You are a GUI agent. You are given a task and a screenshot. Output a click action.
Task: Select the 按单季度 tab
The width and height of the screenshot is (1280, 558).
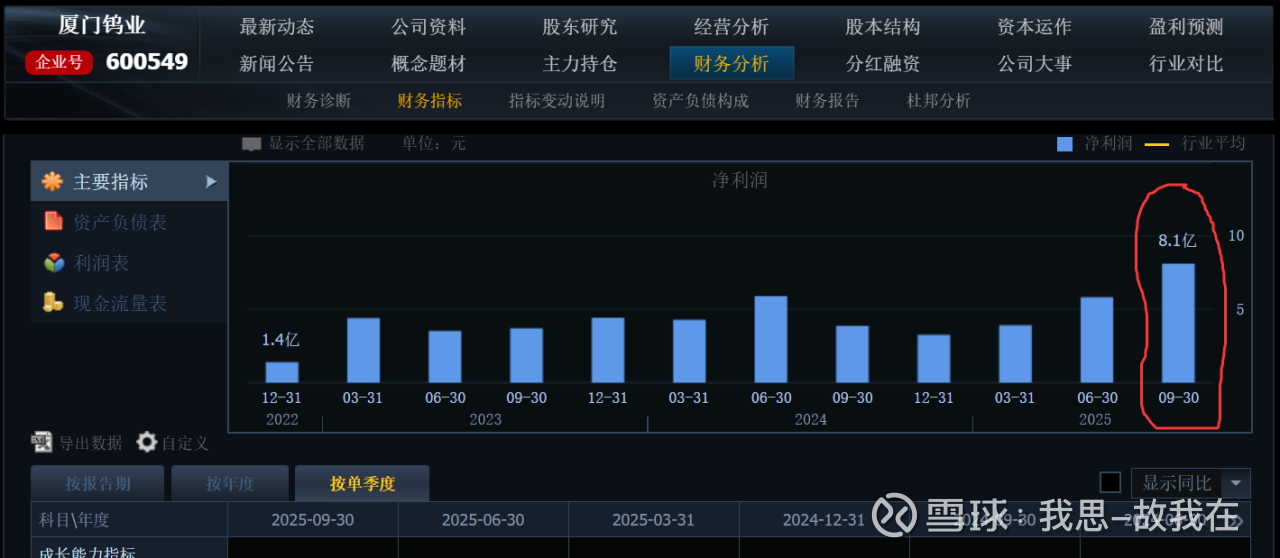362,484
